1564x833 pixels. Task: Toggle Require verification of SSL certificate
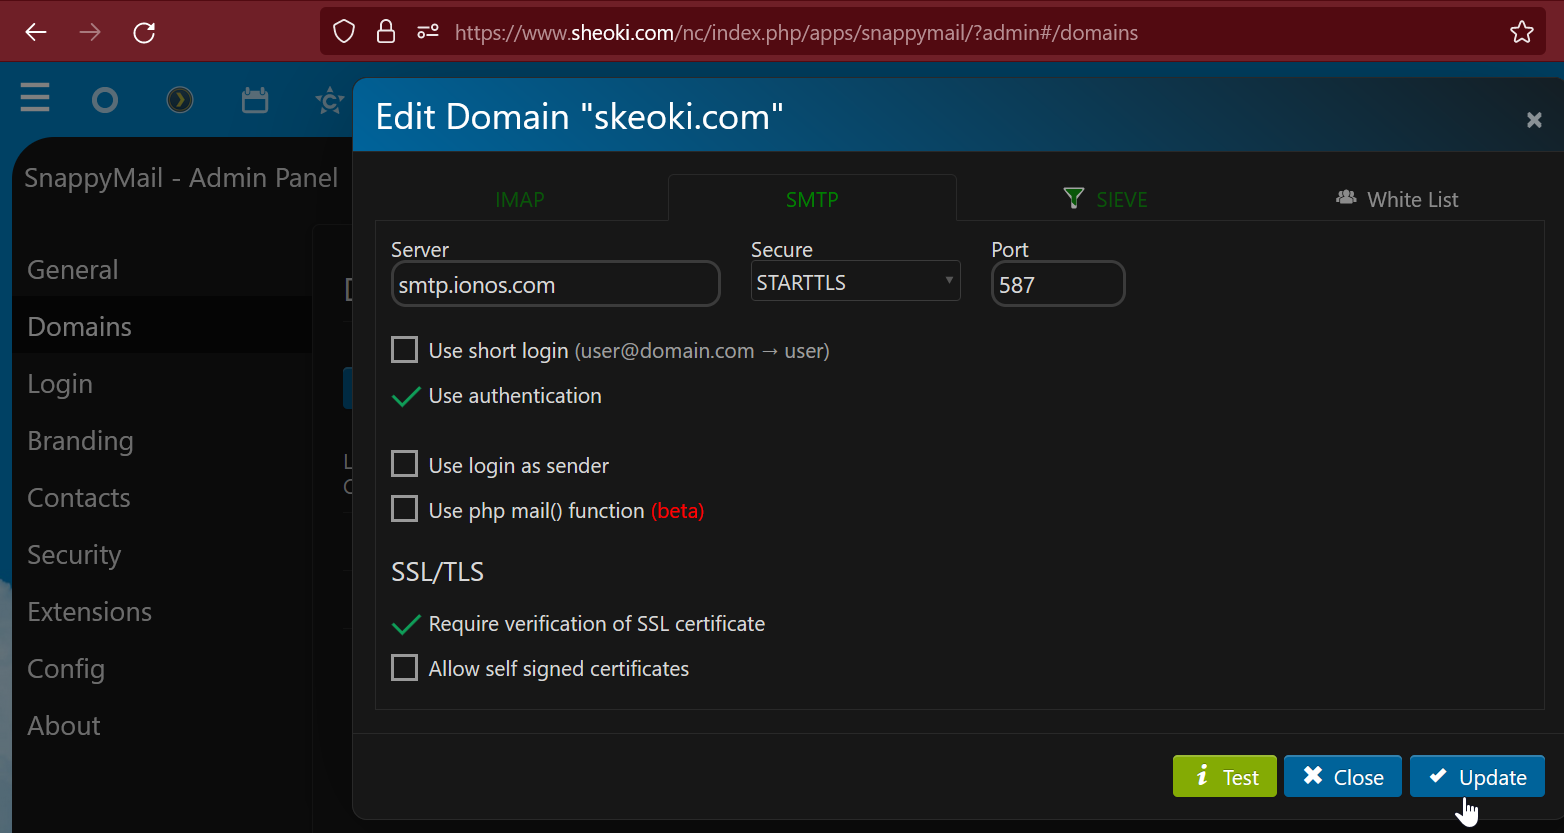[405, 624]
